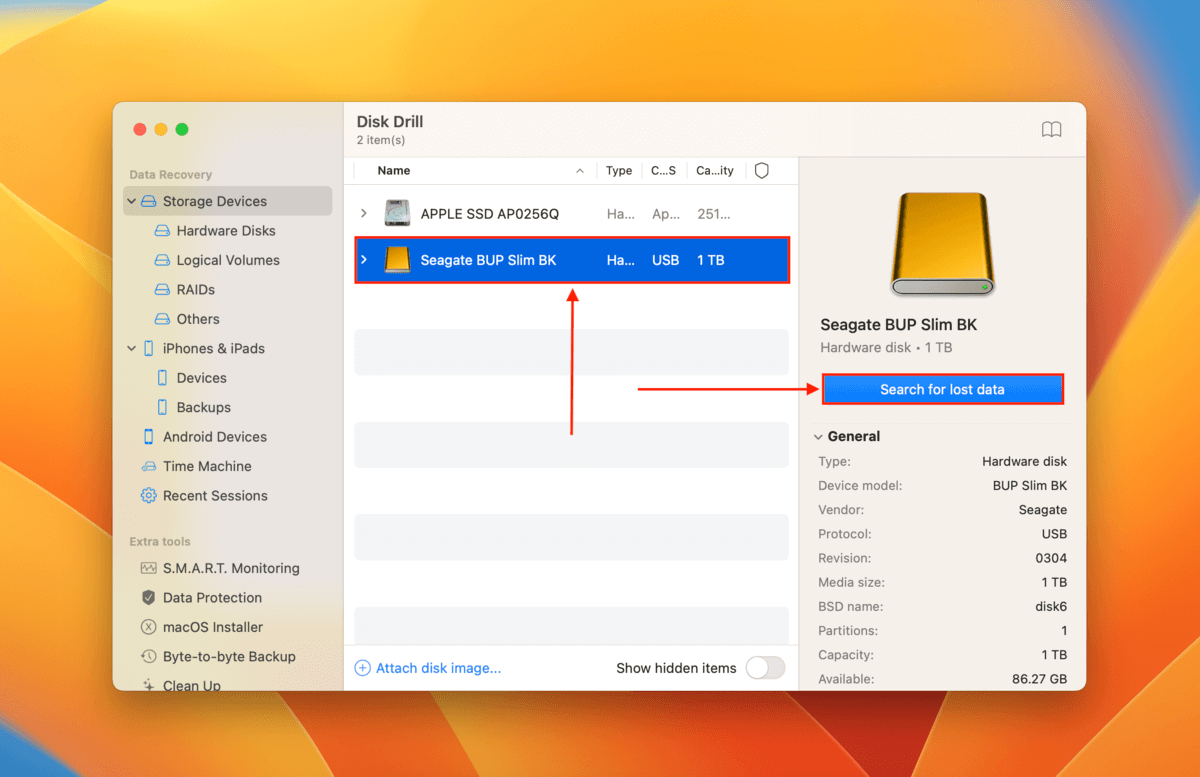The width and height of the screenshot is (1200, 777).
Task: Click the Byte-to-byte Backup label
Action: [x=229, y=657]
